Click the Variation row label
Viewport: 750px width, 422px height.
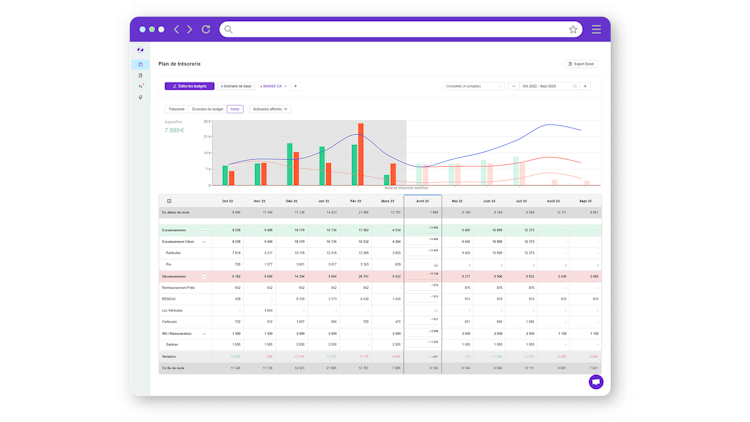(x=169, y=357)
